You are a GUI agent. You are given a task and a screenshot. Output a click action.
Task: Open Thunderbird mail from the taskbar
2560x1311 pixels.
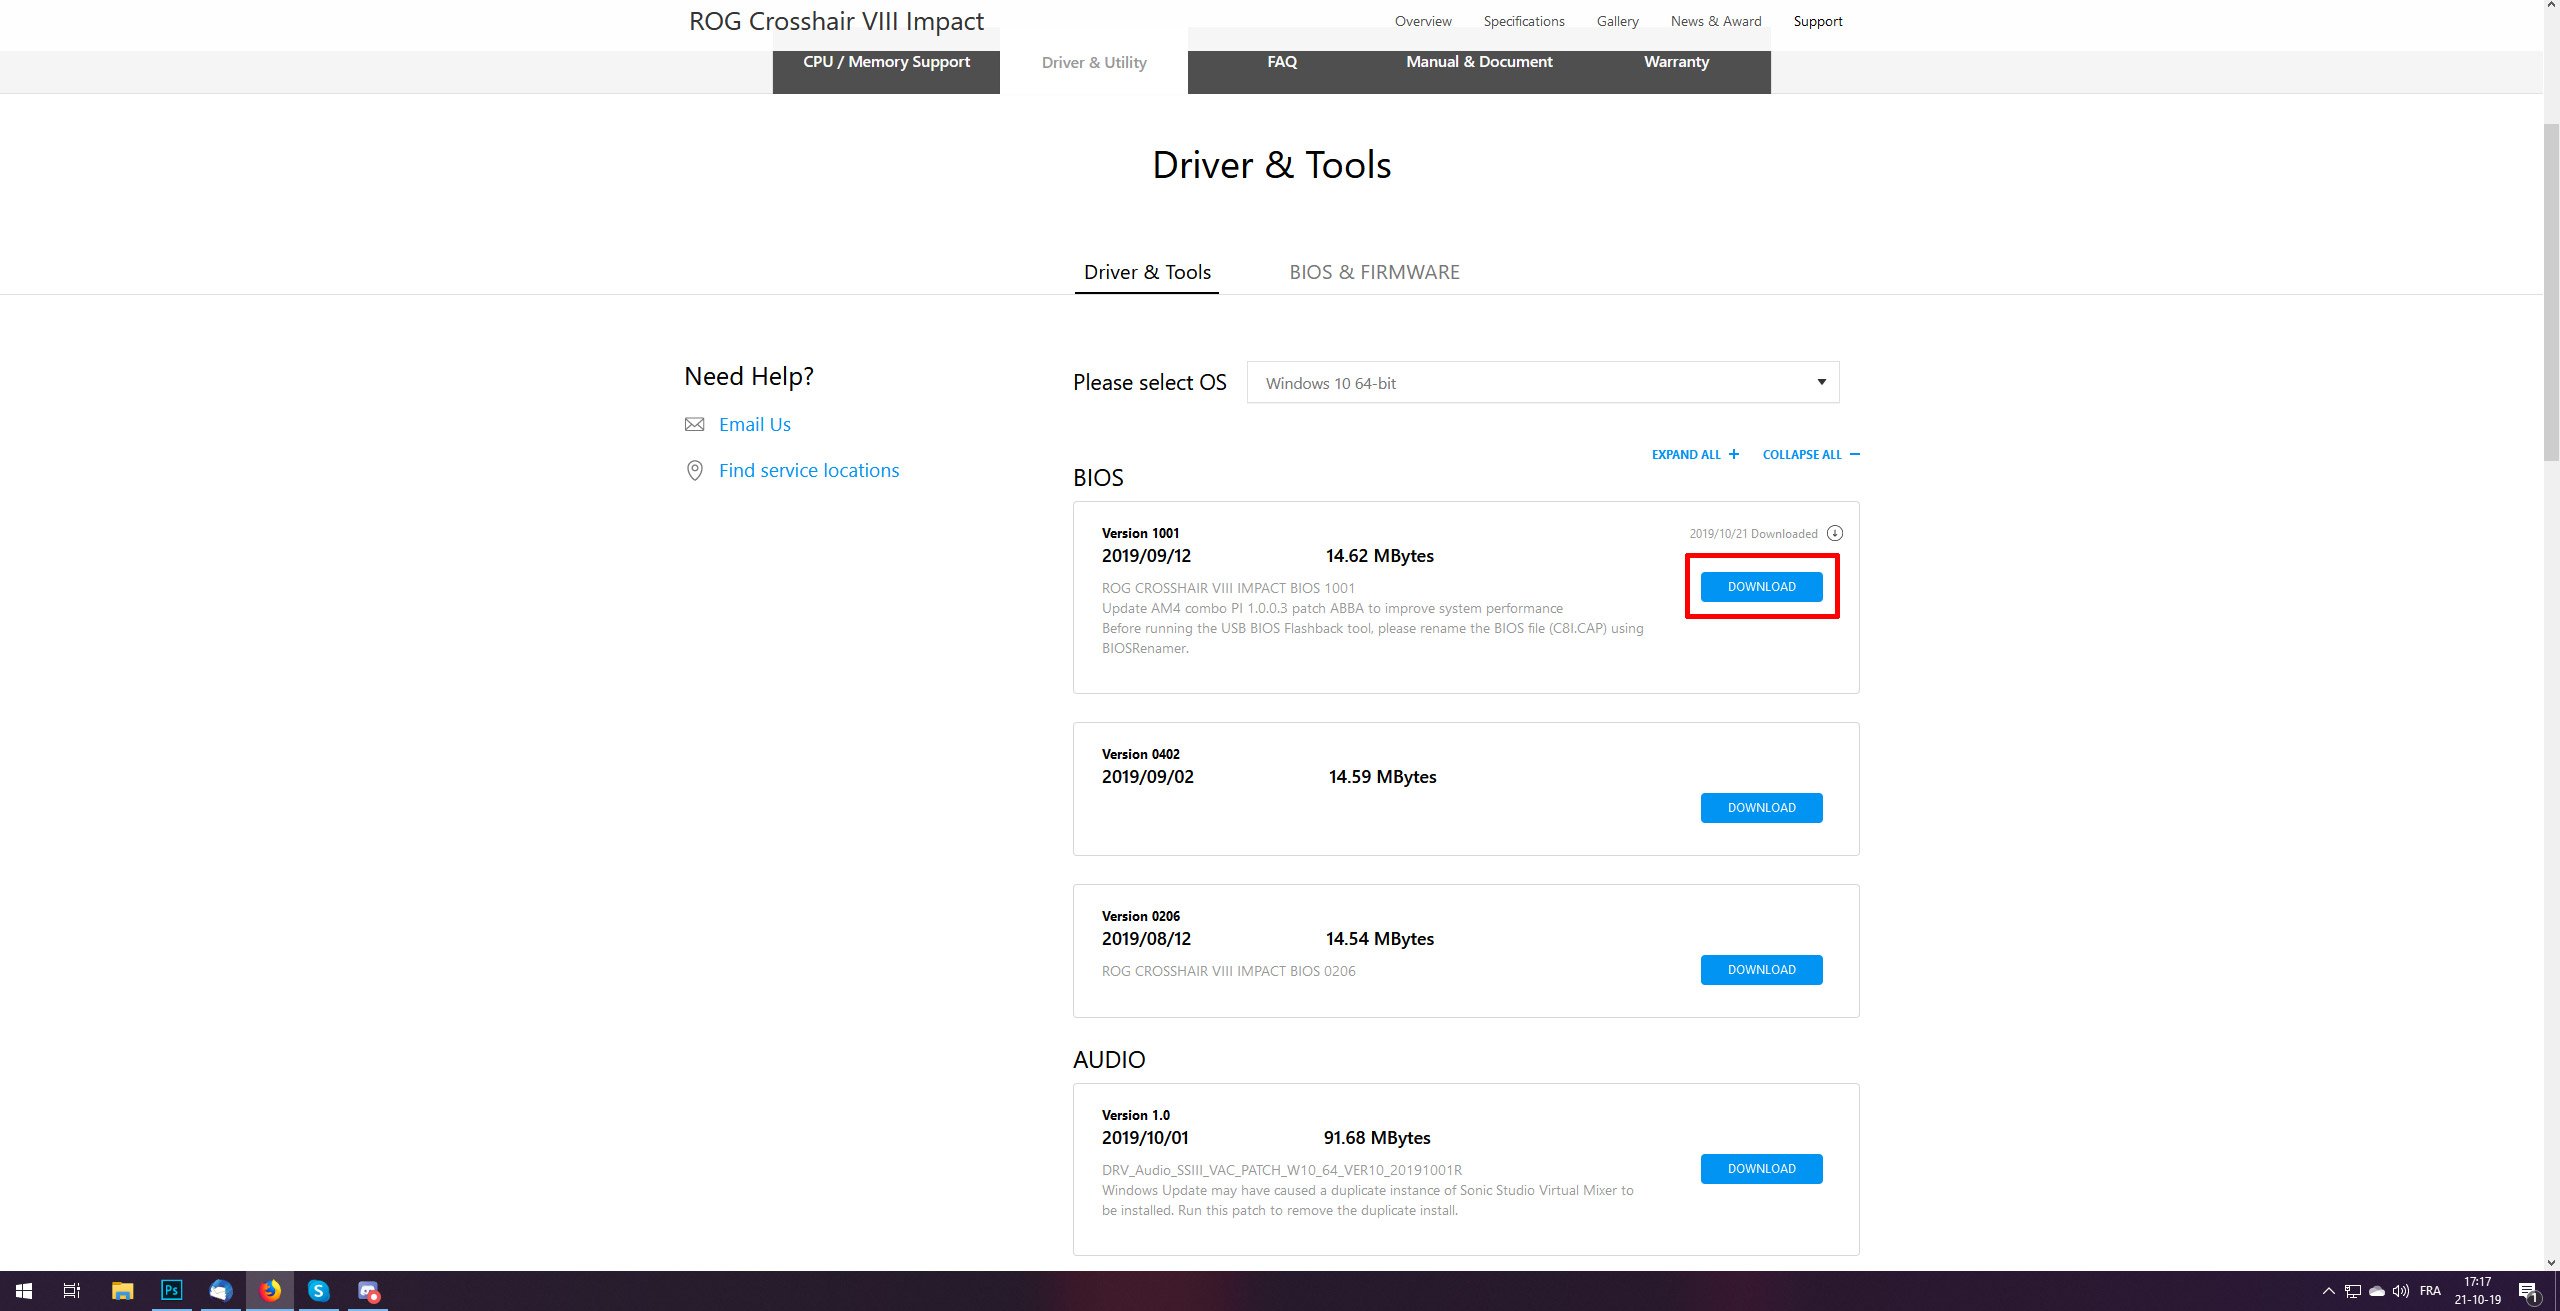click(220, 1290)
